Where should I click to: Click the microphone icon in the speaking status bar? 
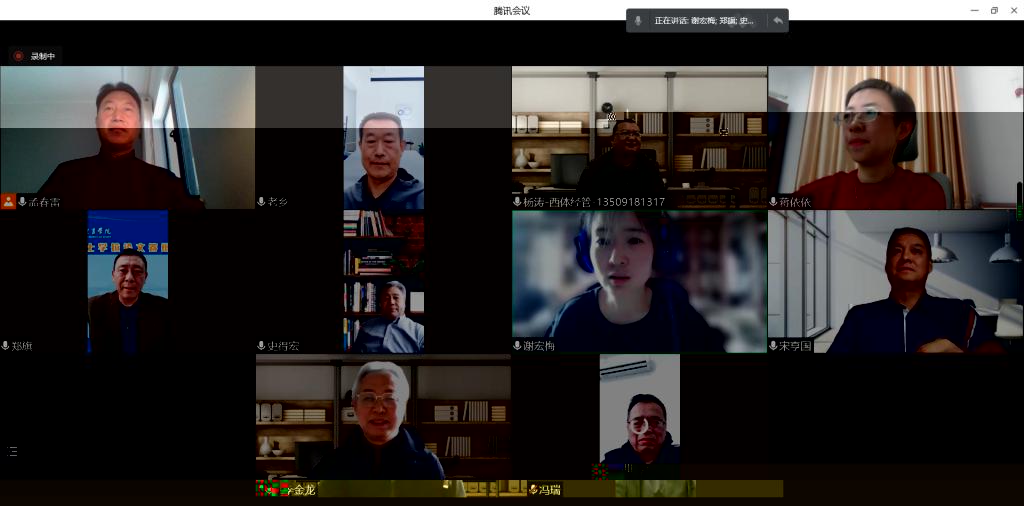(639, 20)
